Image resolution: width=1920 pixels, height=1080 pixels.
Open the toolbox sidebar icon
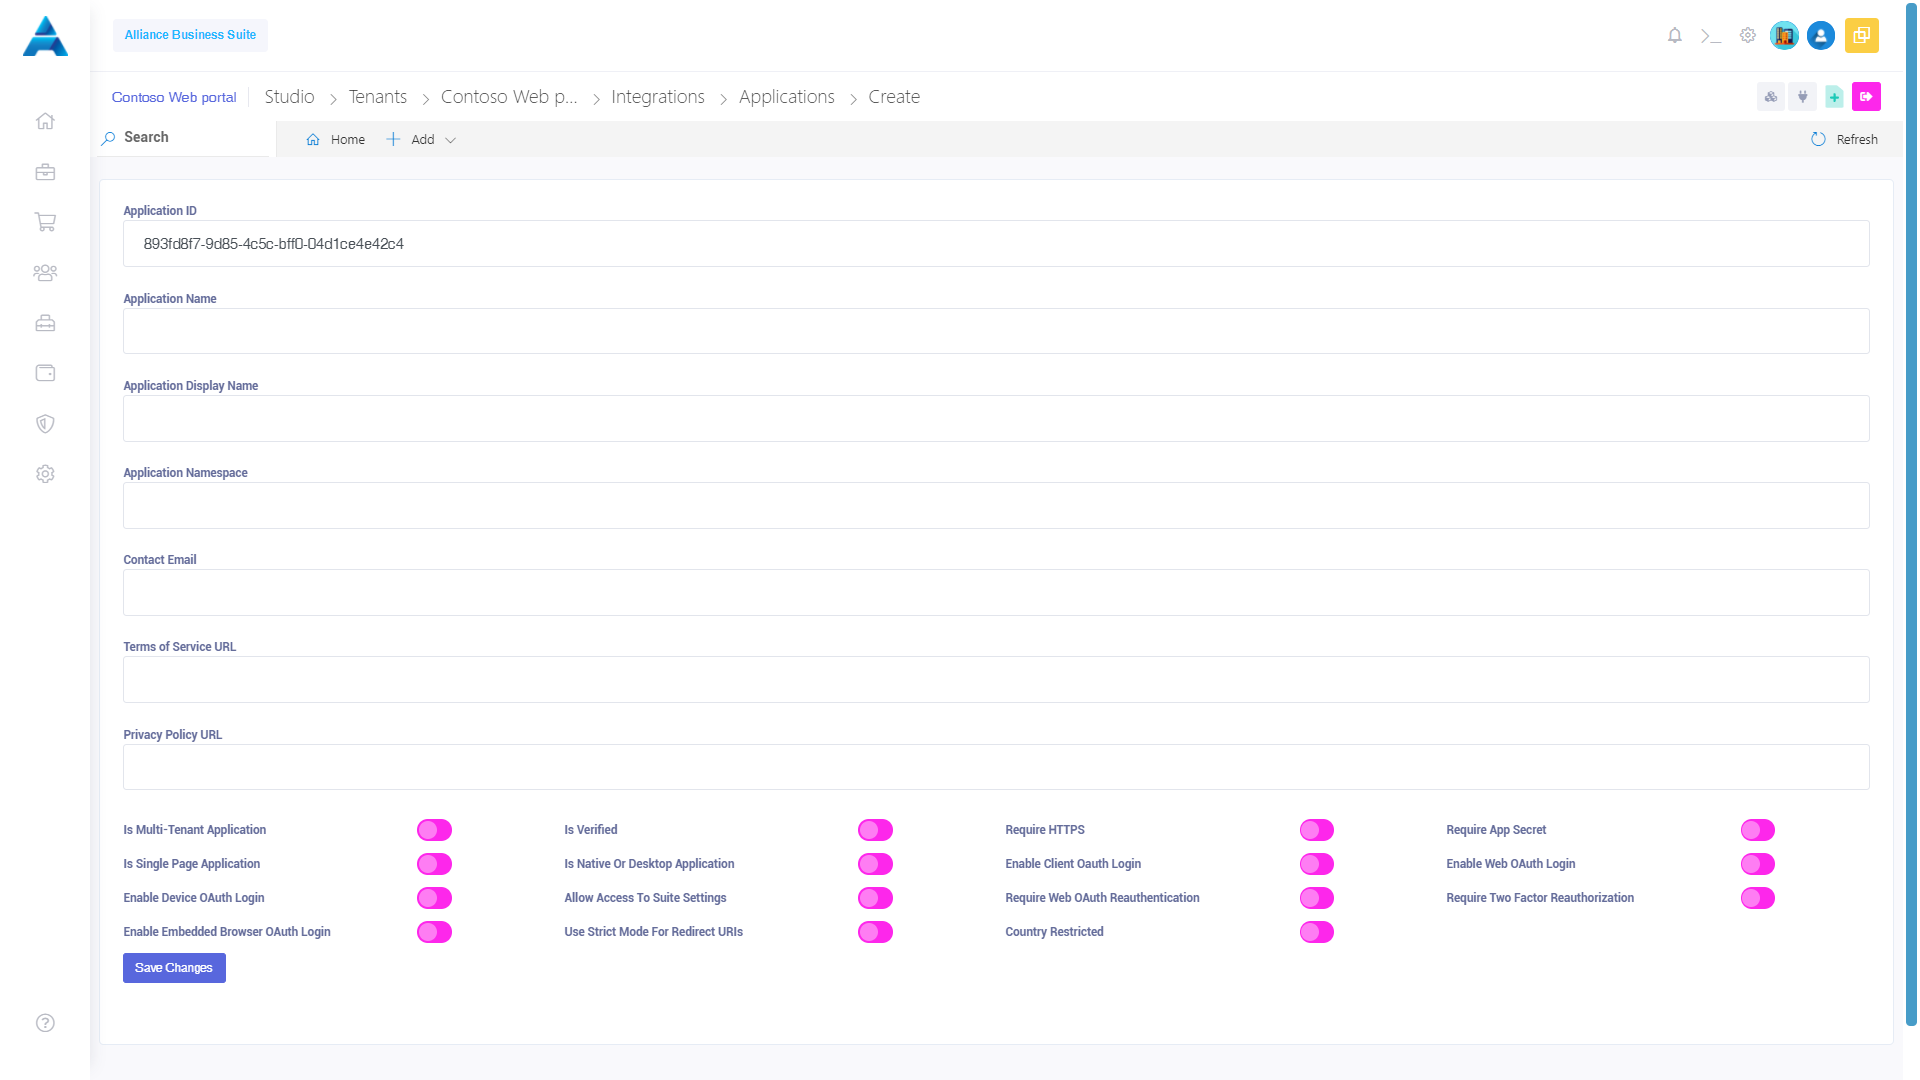(45, 323)
